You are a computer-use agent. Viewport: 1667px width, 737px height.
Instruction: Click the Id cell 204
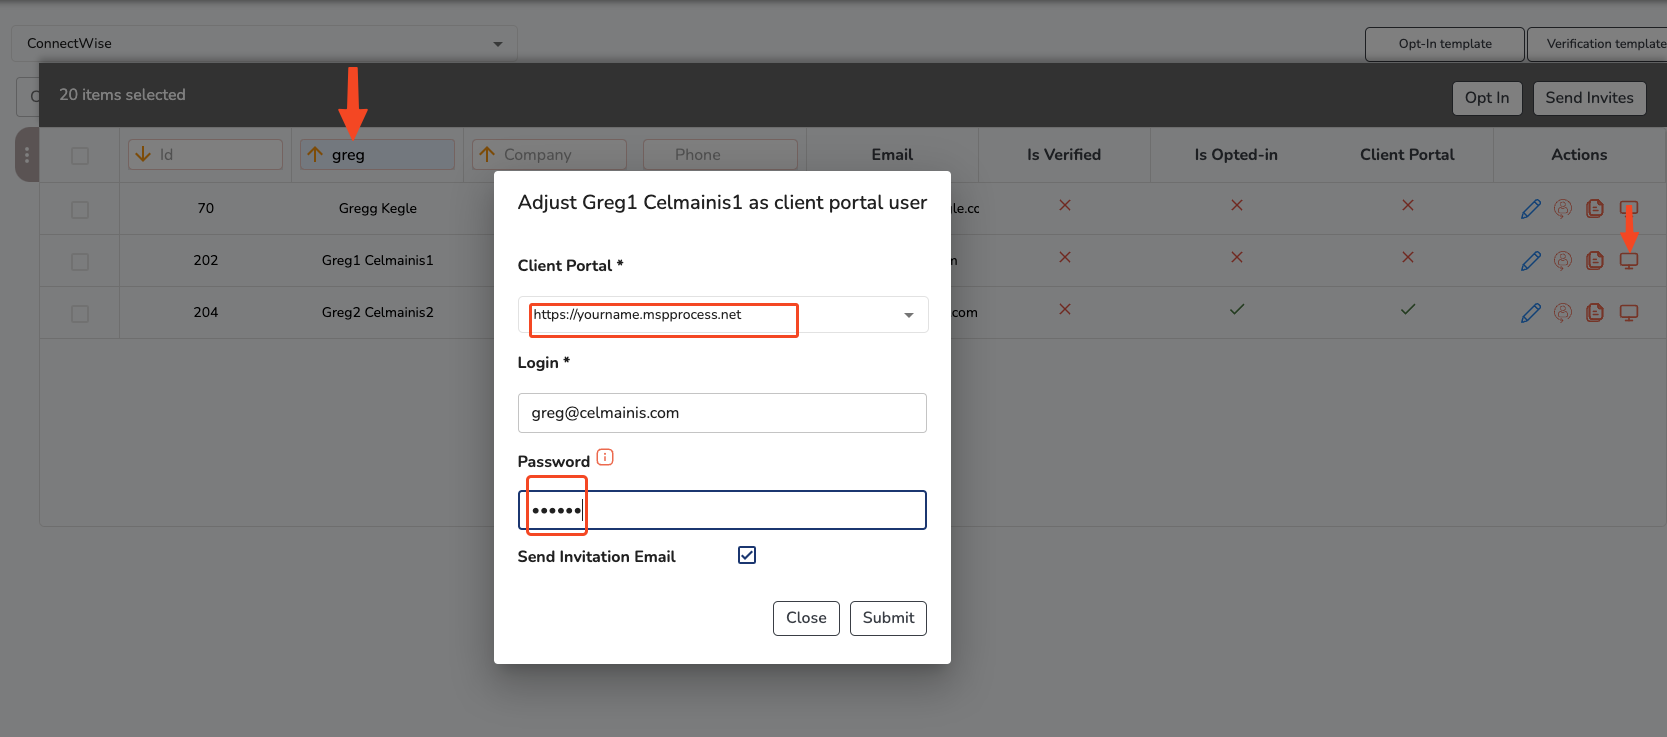click(x=206, y=312)
